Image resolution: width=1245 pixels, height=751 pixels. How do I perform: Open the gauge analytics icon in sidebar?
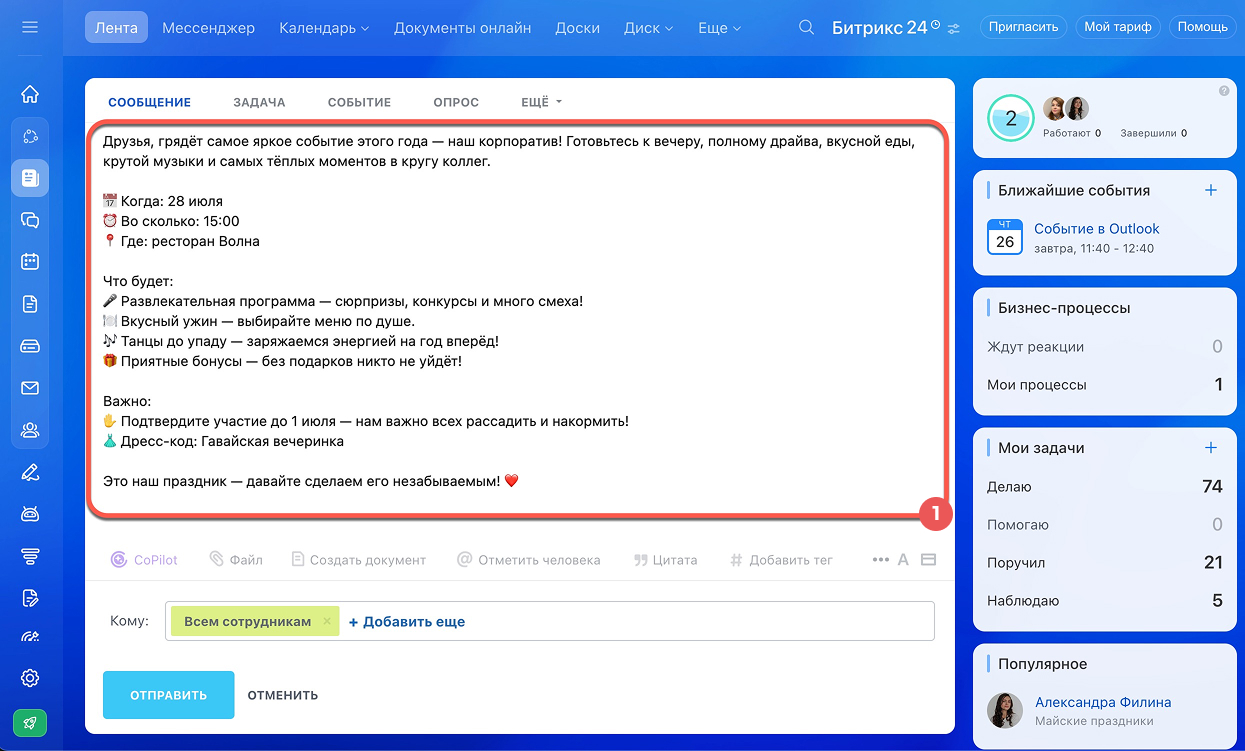[30, 637]
